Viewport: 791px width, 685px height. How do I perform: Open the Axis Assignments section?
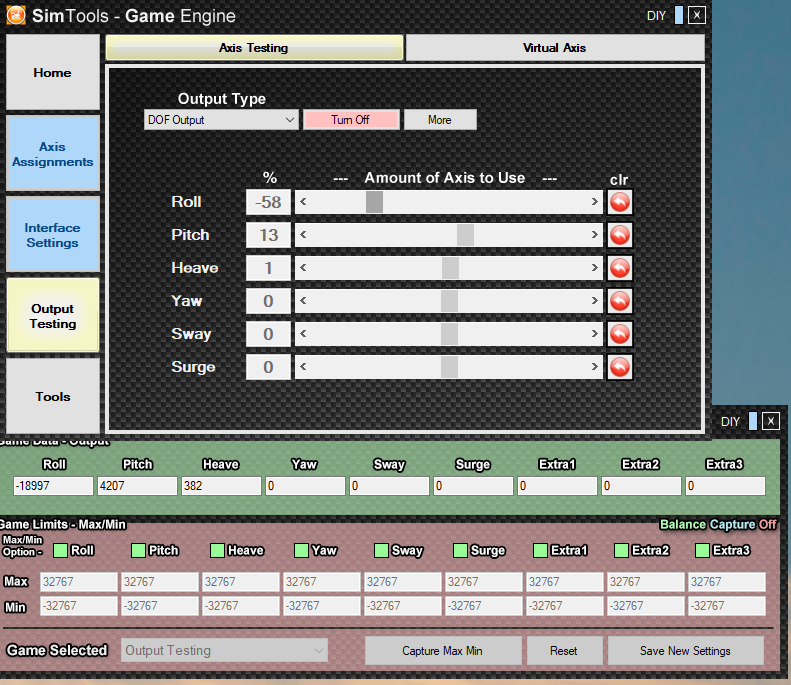(52, 154)
